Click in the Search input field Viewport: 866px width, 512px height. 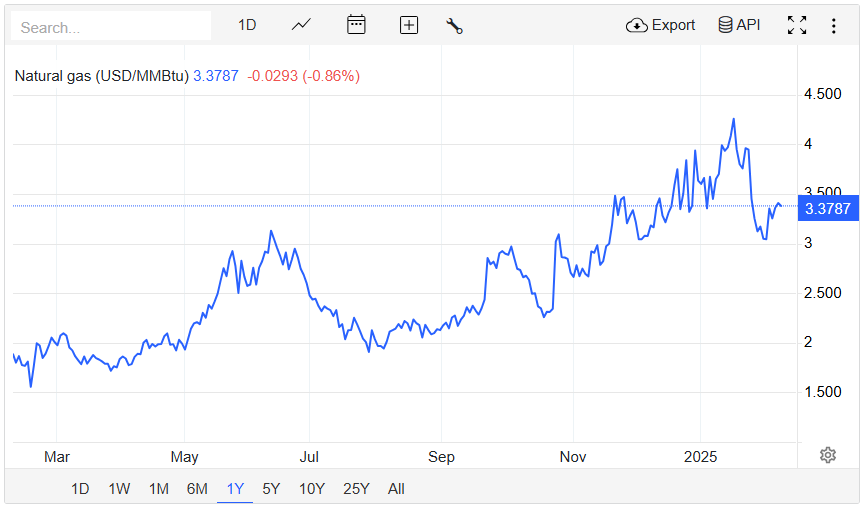110,27
